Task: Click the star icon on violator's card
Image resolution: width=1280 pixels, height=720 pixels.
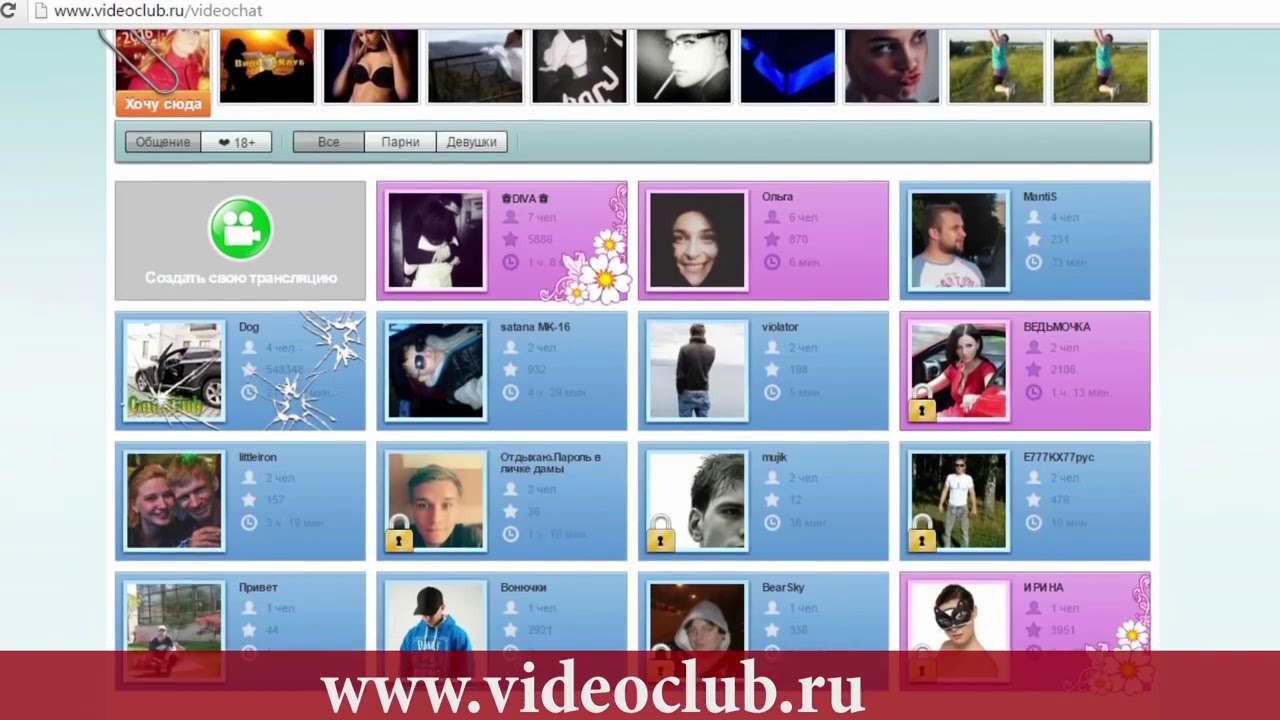Action: [x=772, y=370]
